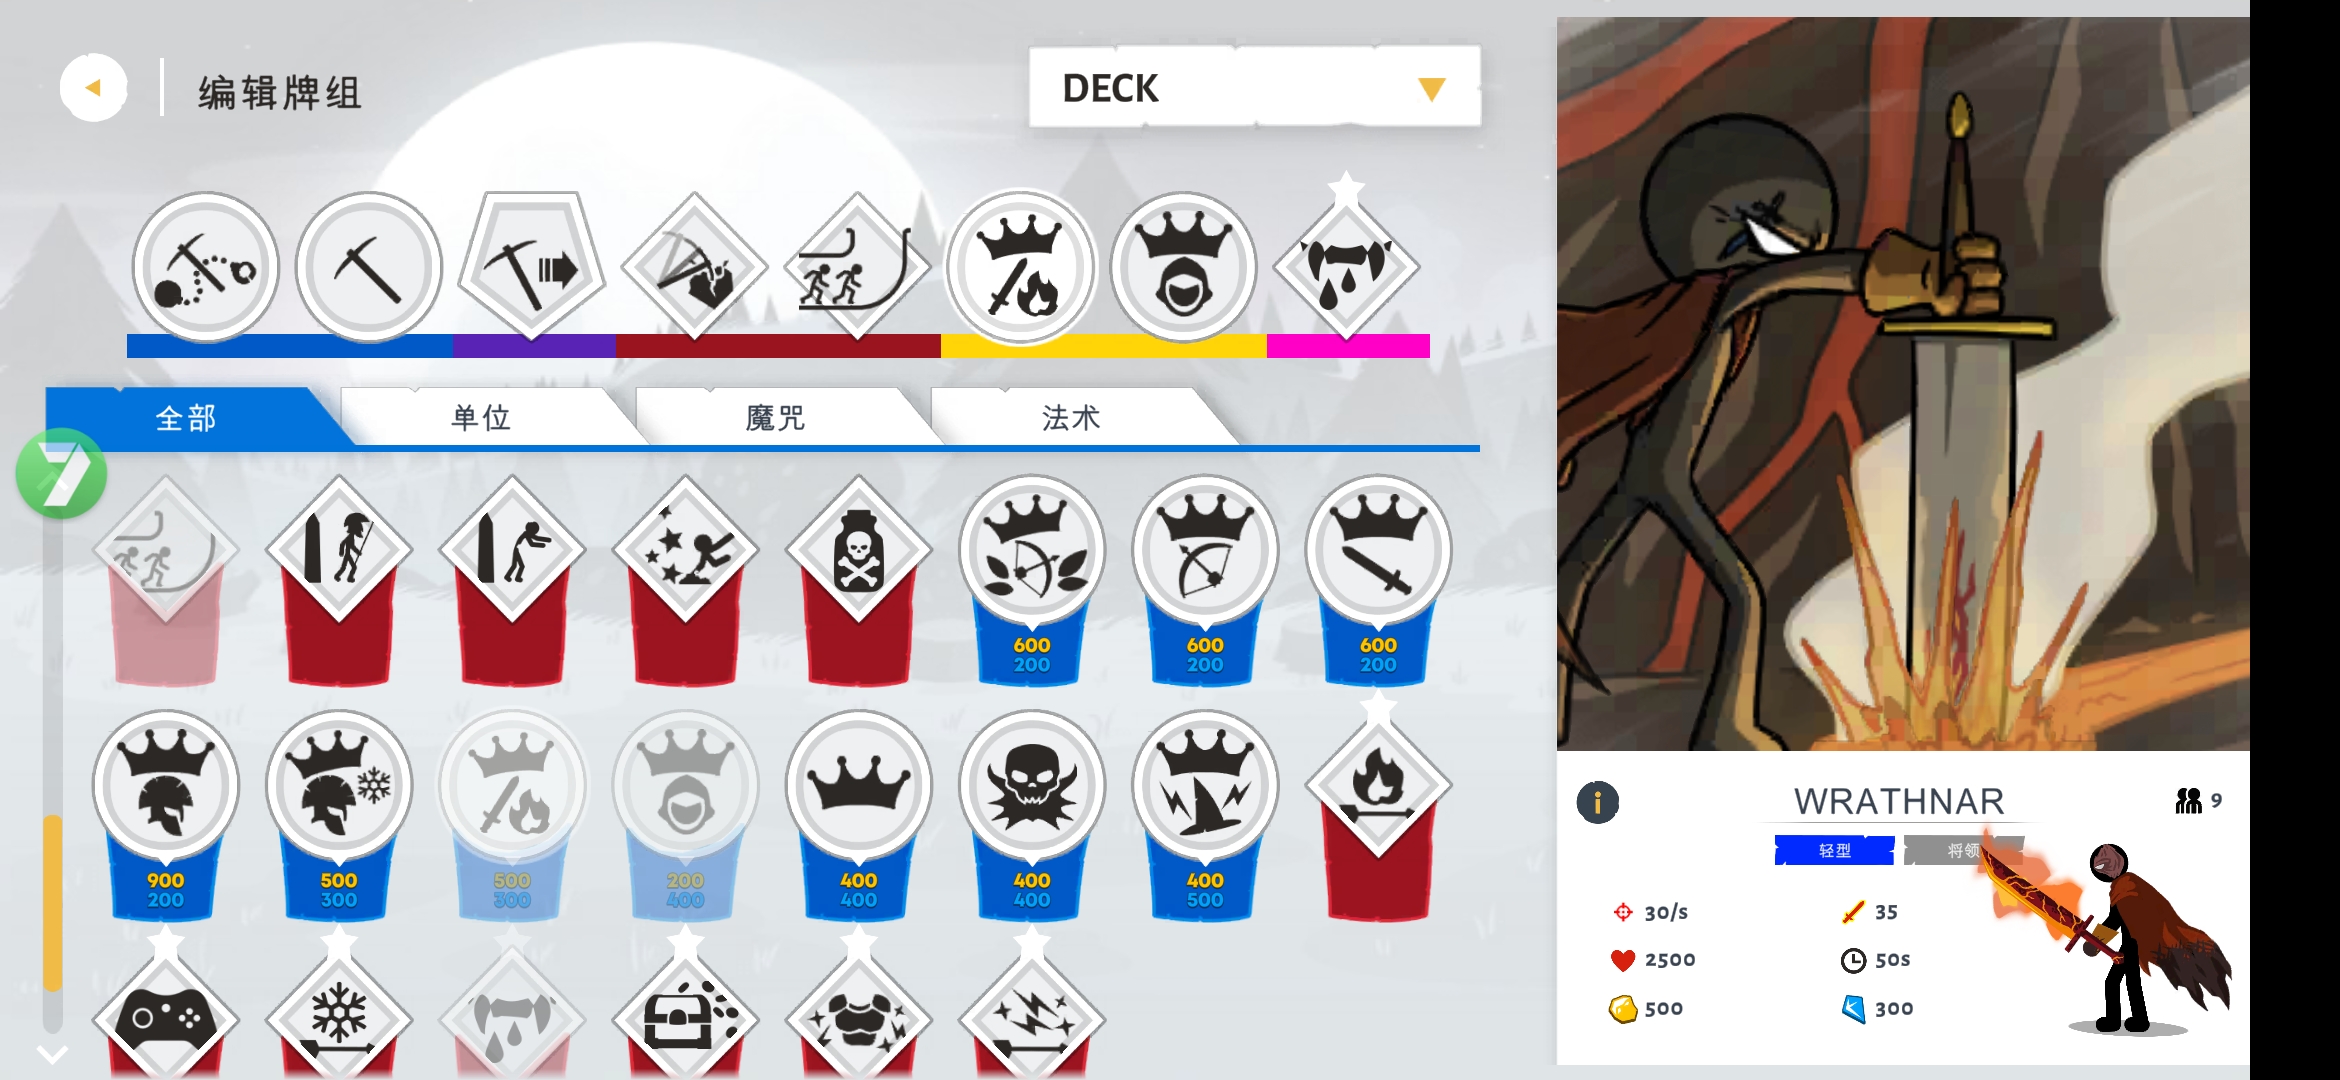
Task: Click the card list scrollbar down arrow
Action: point(52,1054)
